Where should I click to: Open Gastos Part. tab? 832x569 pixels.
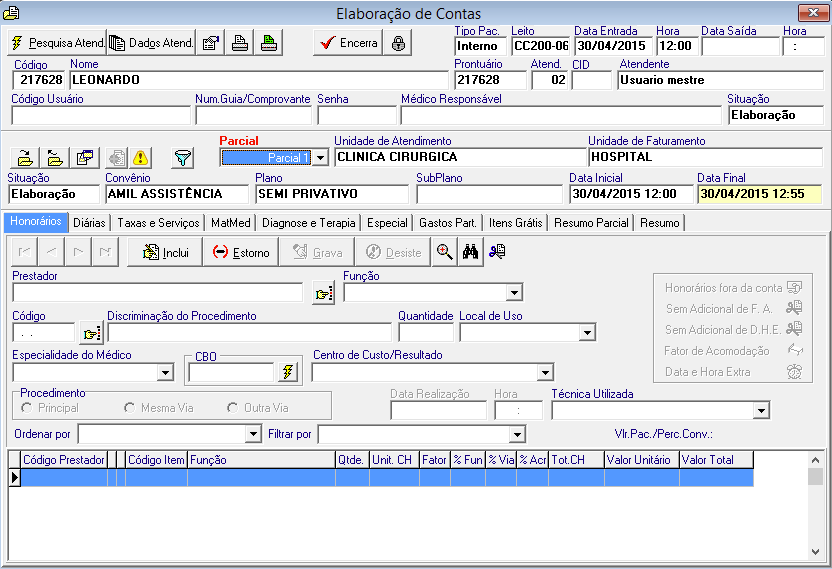point(448,223)
